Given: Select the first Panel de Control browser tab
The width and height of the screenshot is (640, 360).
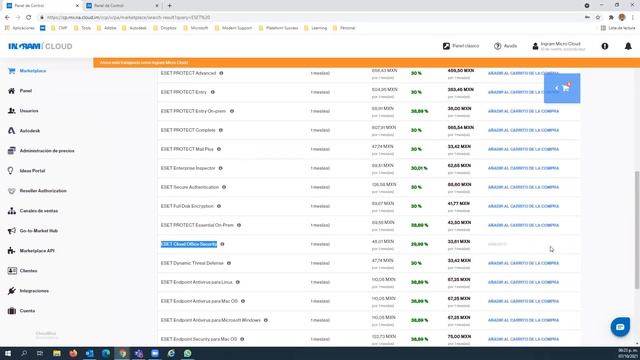Looking at the screenshot, I should tap(42, 6).
